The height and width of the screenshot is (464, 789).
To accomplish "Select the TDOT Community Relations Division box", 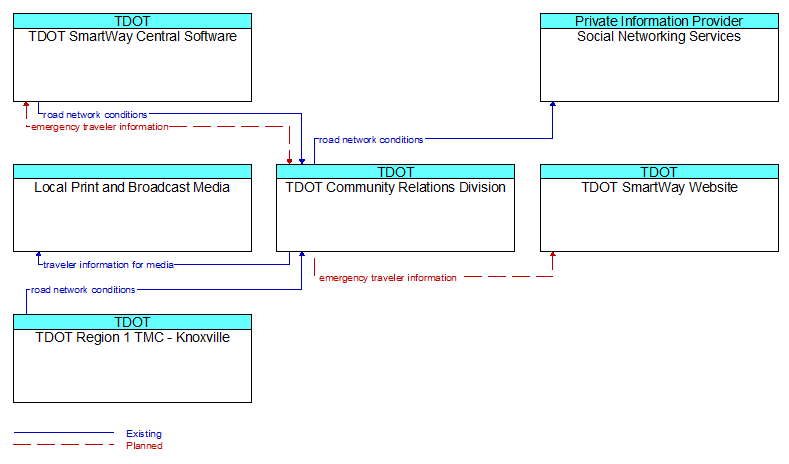I will [x=396, y=208].
